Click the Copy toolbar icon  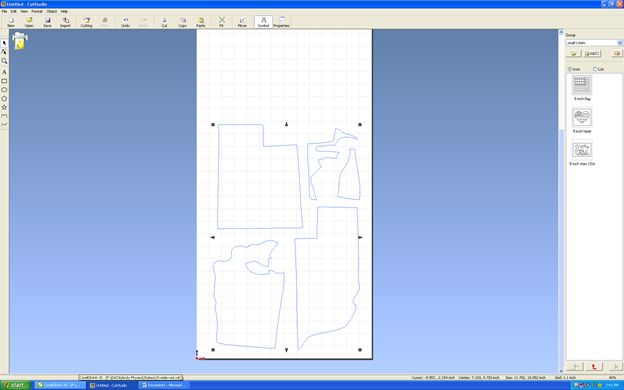coord(182,22)
